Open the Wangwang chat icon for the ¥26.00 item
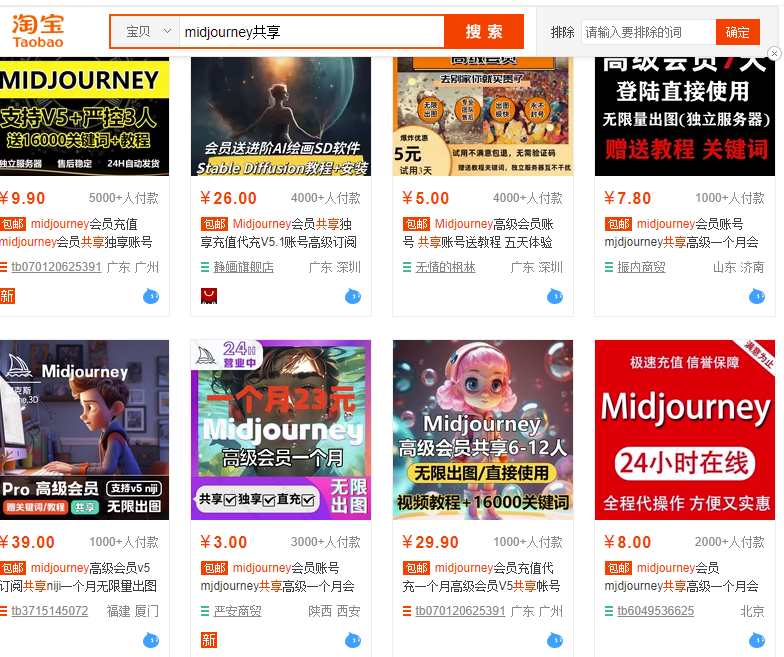 [353, 296]
